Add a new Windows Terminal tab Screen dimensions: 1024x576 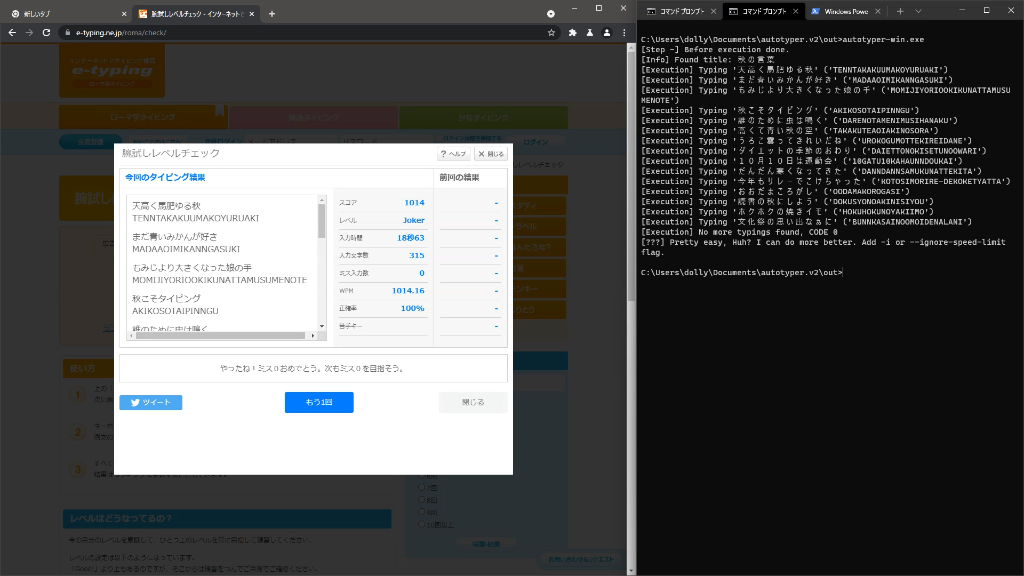[900, 11]
